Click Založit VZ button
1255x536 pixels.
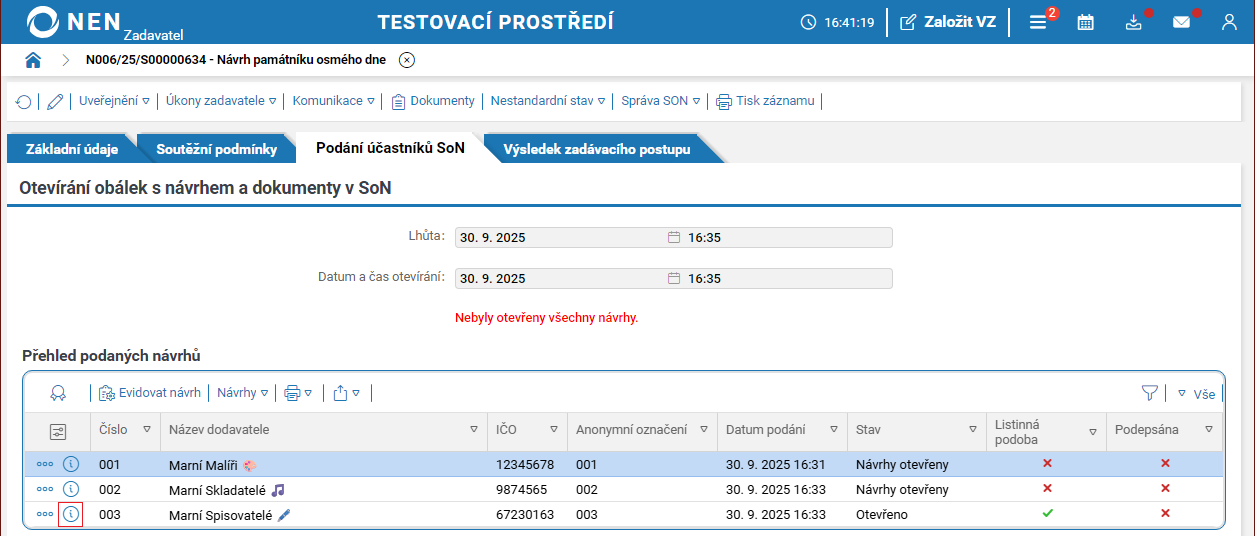tap(948, 22)
